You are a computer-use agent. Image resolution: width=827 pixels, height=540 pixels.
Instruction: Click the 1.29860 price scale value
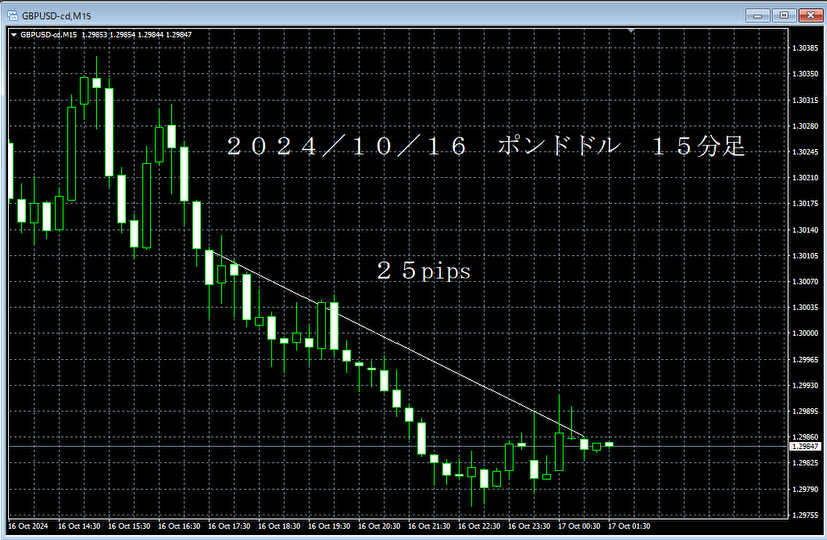[805, 437]
